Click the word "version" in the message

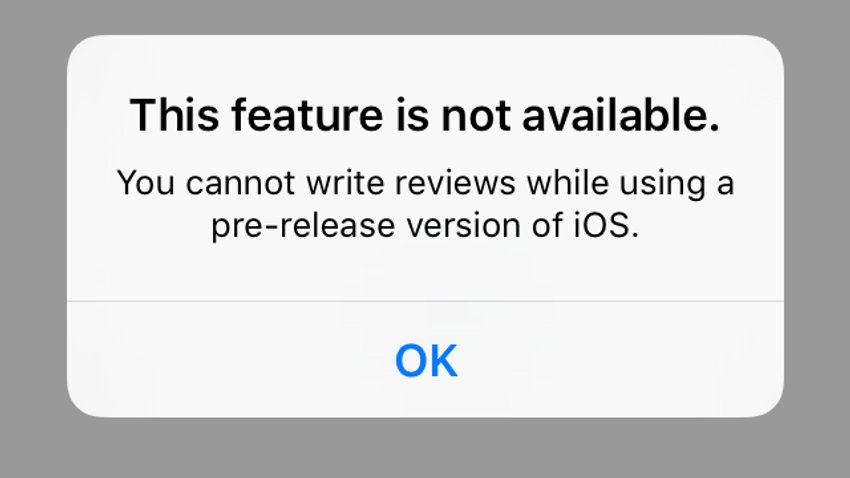(463, 224)
